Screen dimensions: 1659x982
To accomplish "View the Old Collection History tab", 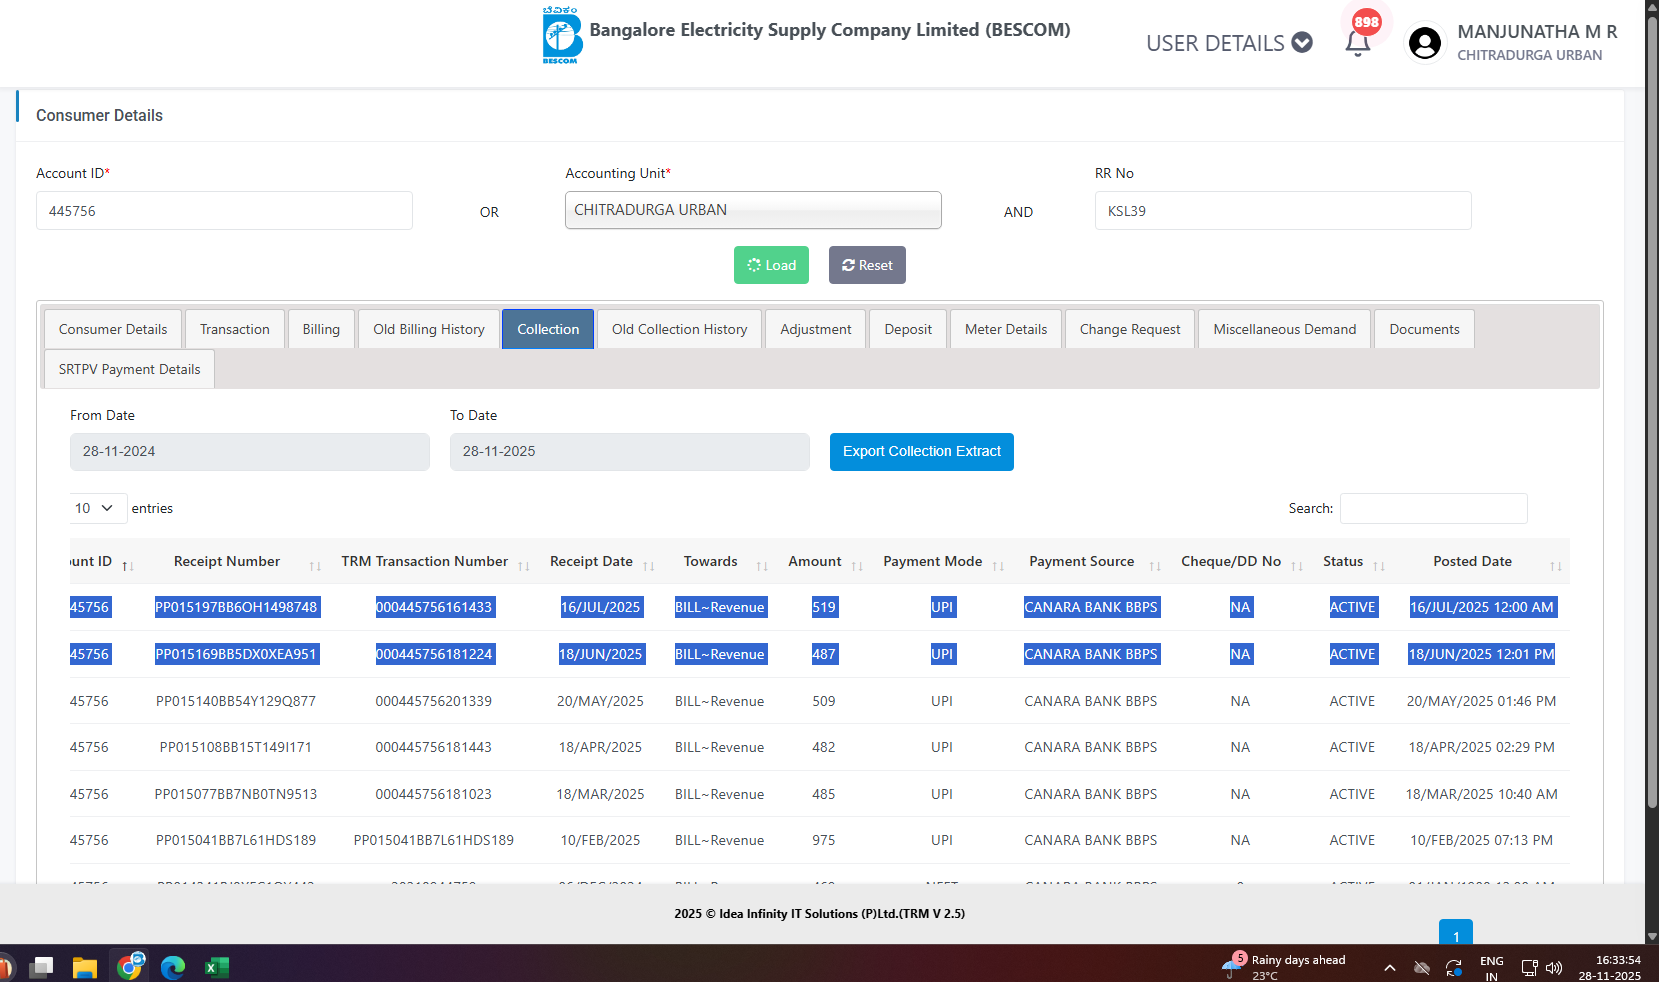I will click(680, 329).
